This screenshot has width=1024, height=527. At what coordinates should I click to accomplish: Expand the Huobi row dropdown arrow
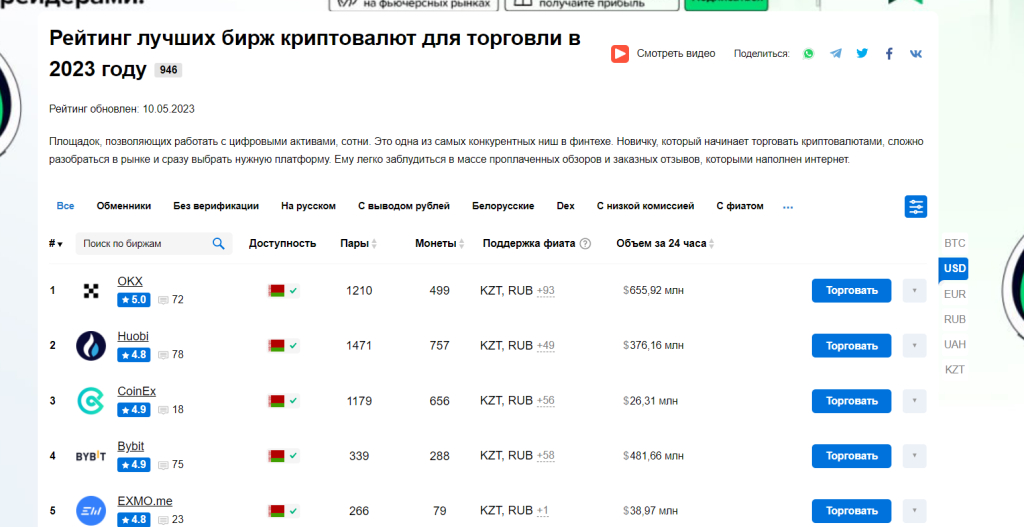point(914,345)
